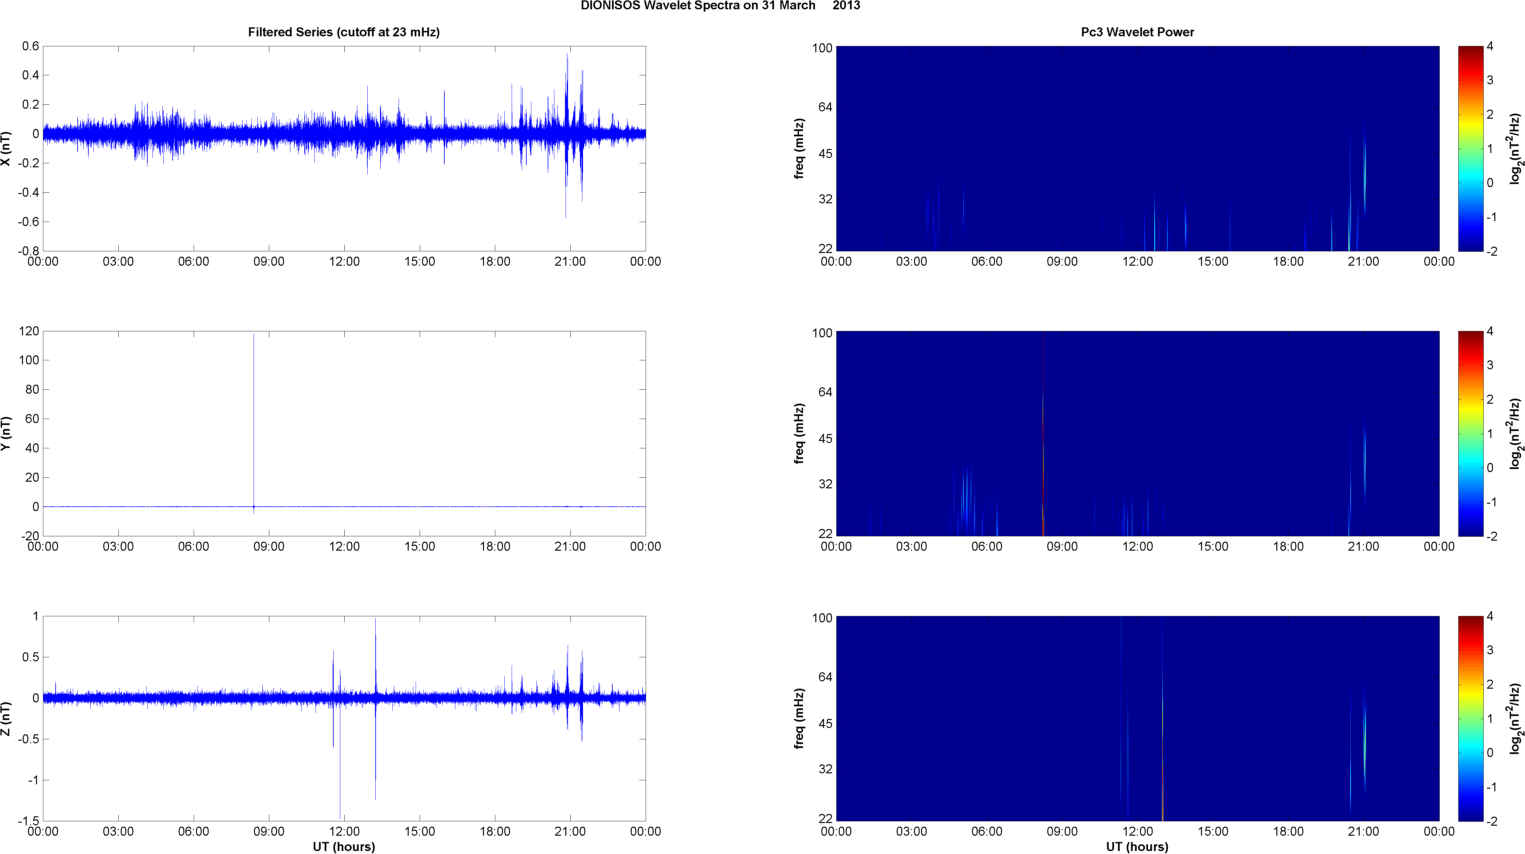Click the '06:00' tick under the top wavelet panel
The image size is (1525, 854).
[987, 262]
